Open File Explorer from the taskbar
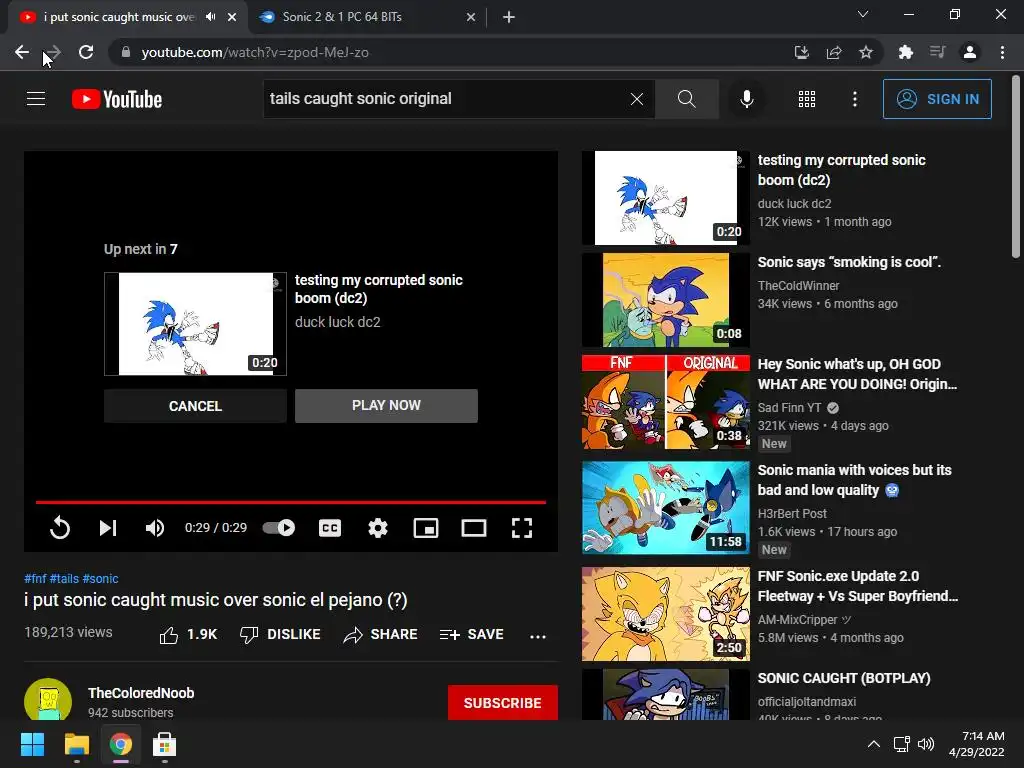 (x=76, y=744)
